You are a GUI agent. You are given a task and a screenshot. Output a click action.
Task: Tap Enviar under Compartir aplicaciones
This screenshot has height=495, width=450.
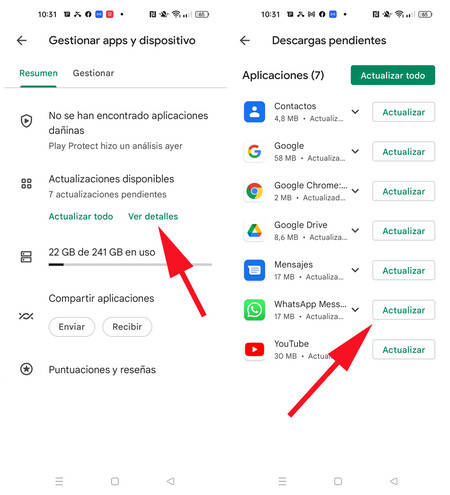[x=72, y=327]
